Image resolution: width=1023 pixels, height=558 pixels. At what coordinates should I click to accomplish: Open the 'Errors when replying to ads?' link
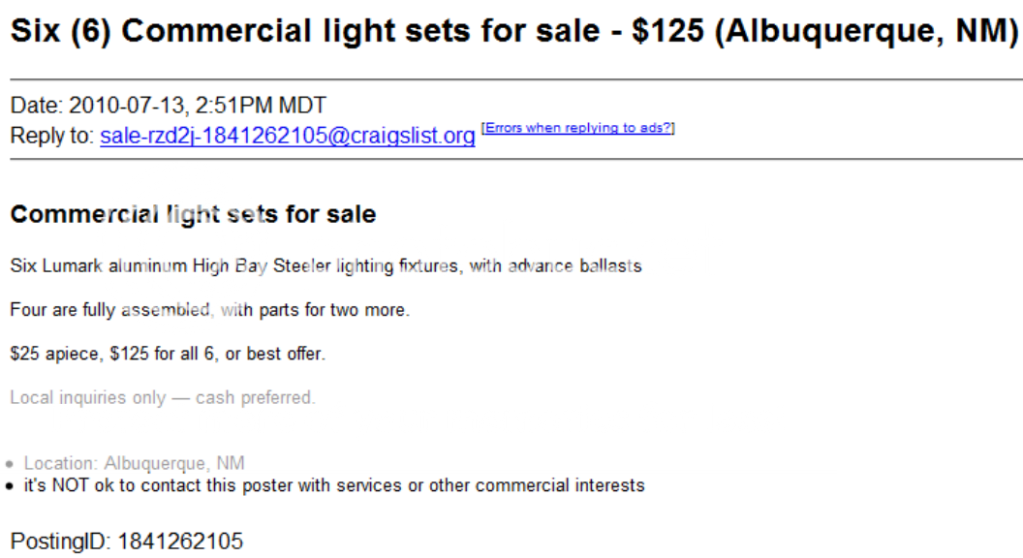(x=577, y=128)
